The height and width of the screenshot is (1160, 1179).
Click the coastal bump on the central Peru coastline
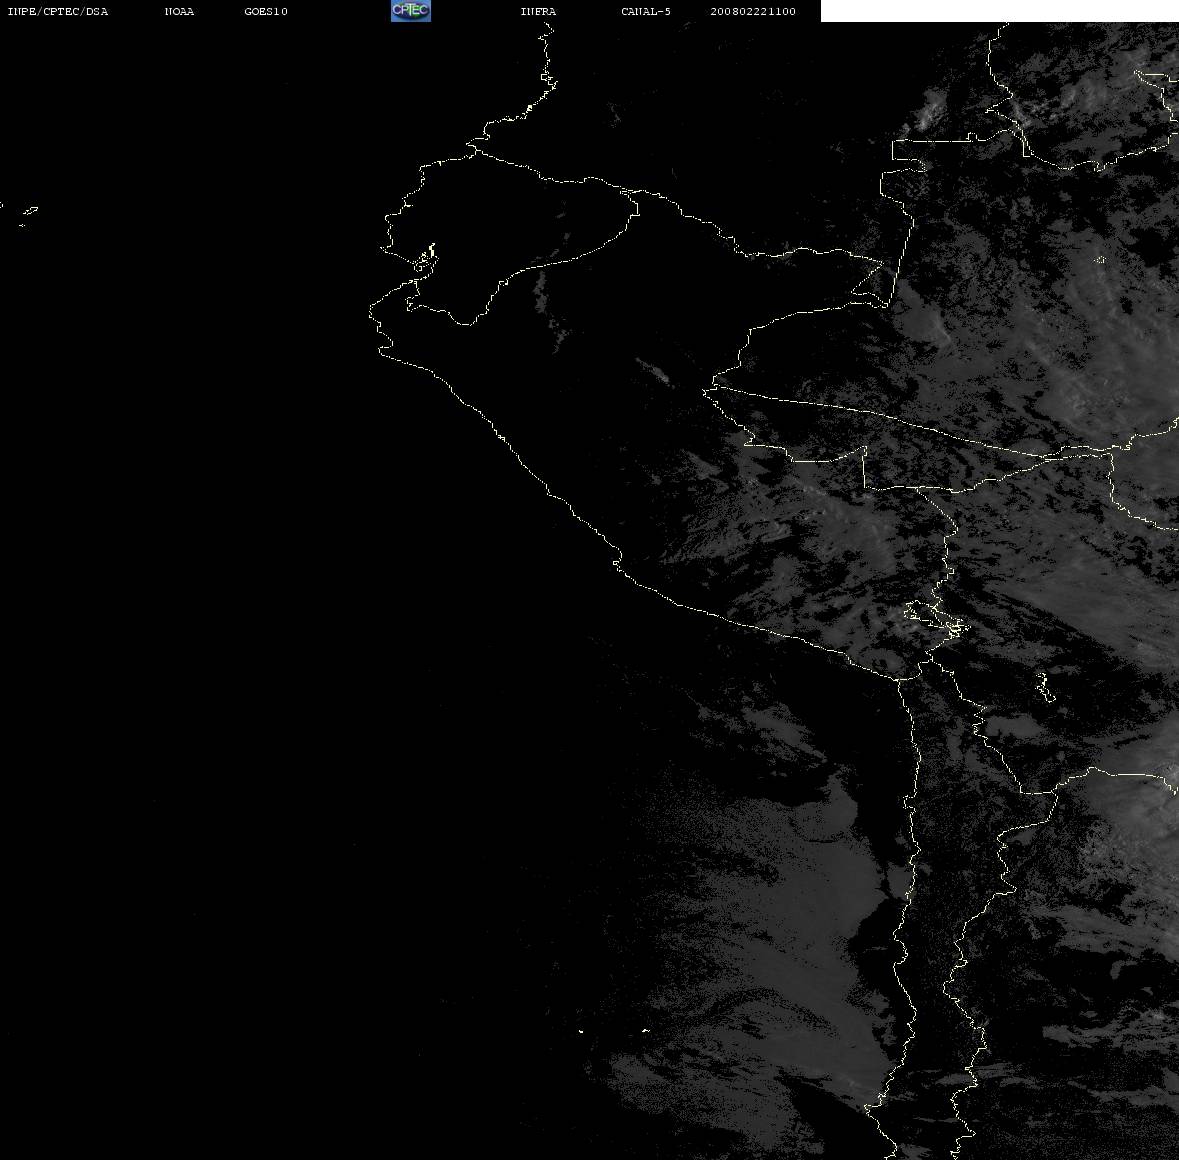[x=617, y=560]
